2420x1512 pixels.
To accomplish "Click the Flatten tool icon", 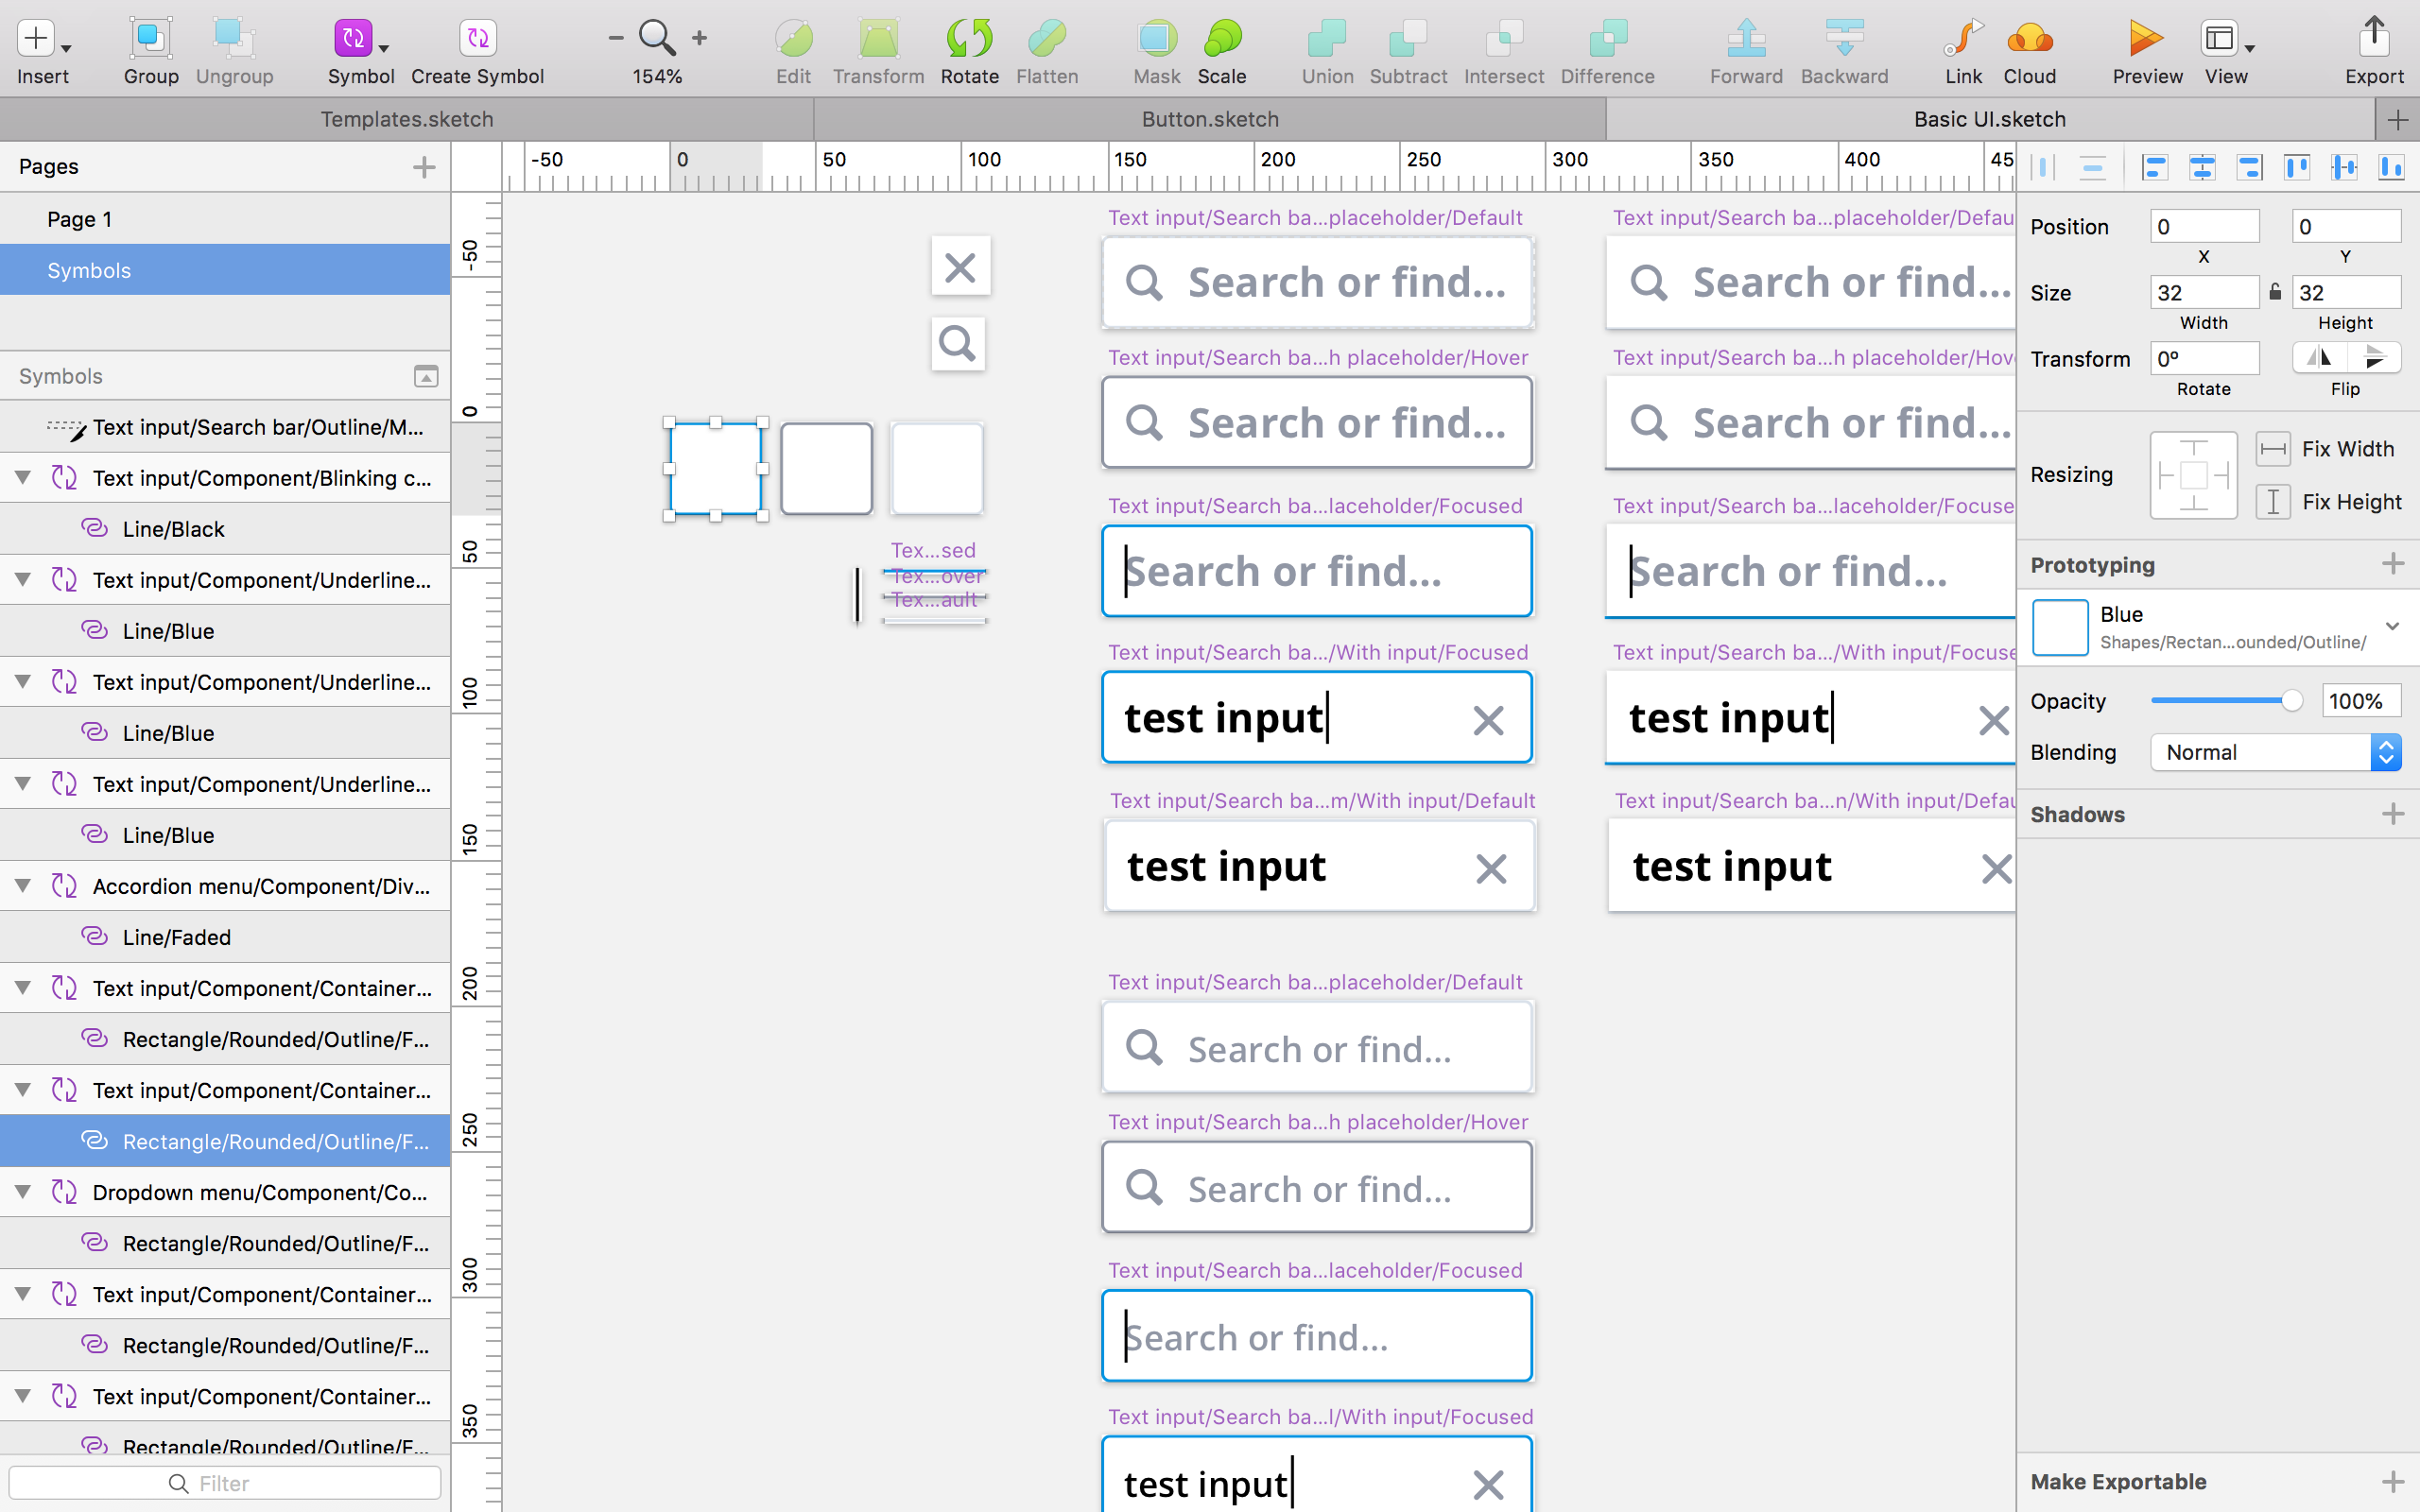I will click(x=1047, y=37).
